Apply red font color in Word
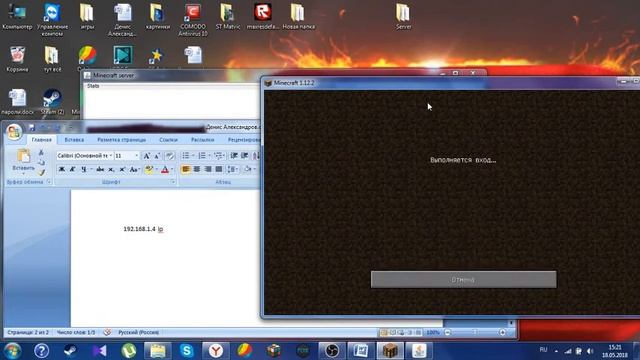640x360 pixels. point(165,169)
